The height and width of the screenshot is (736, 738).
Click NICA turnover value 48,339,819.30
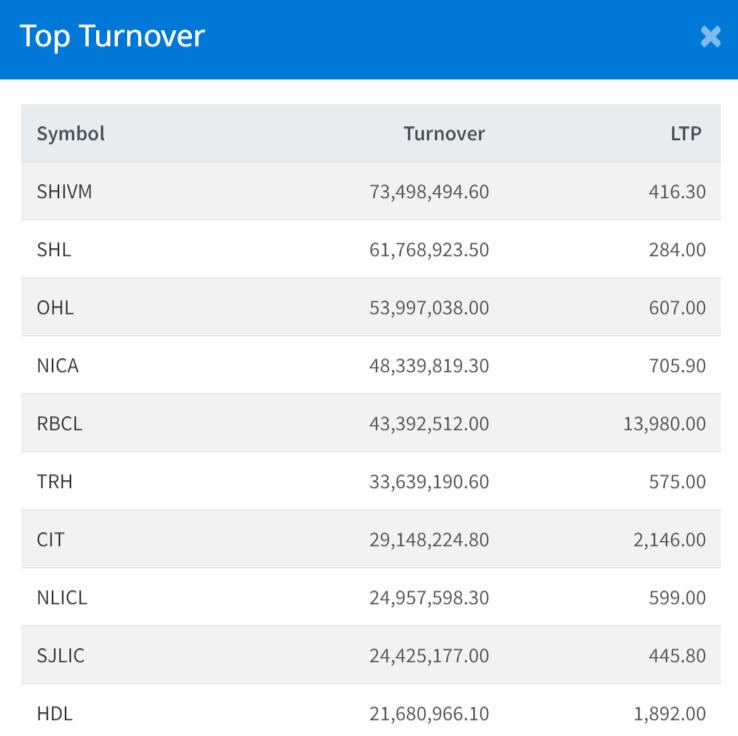[429, 366]
